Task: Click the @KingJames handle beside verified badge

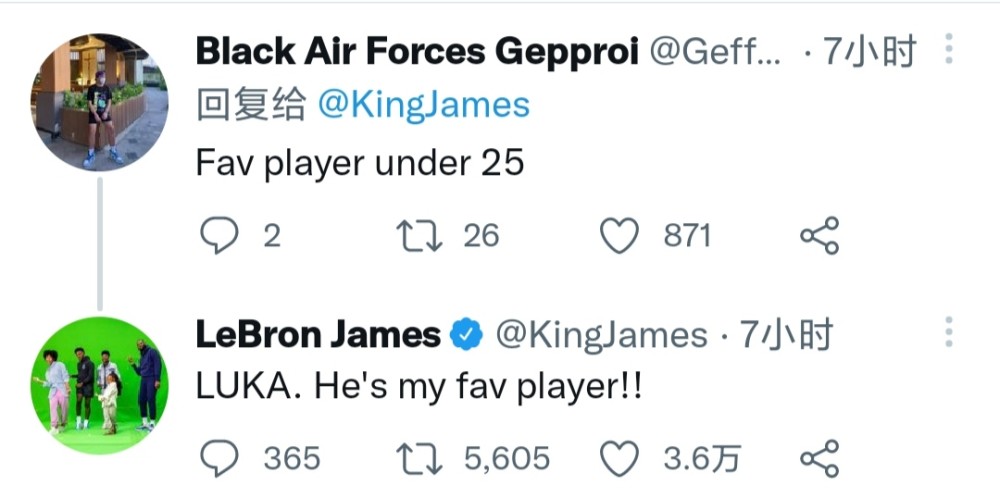Action: coord(601,335)
